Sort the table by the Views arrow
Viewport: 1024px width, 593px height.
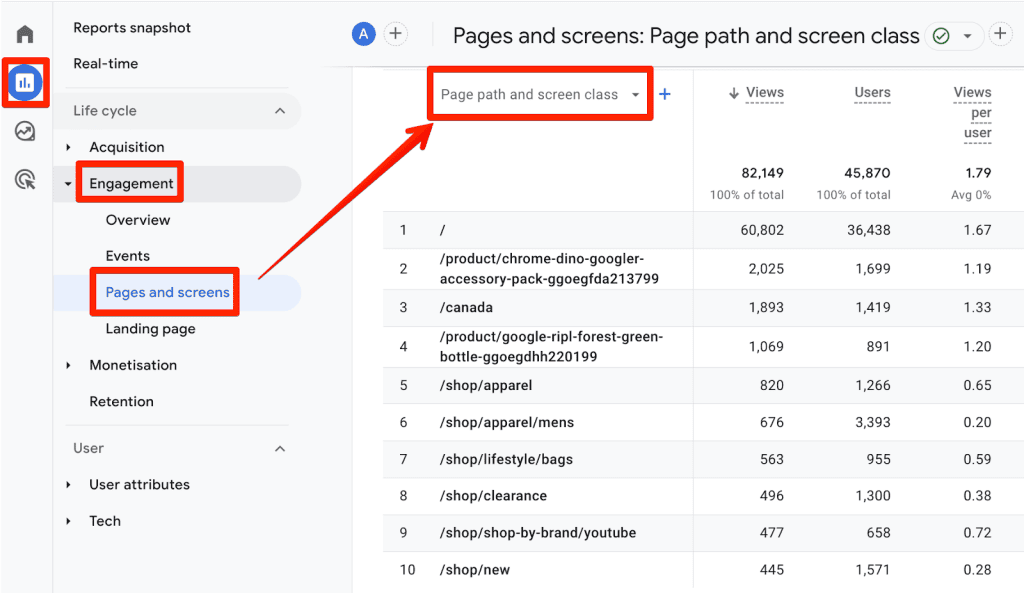(736, 92)
